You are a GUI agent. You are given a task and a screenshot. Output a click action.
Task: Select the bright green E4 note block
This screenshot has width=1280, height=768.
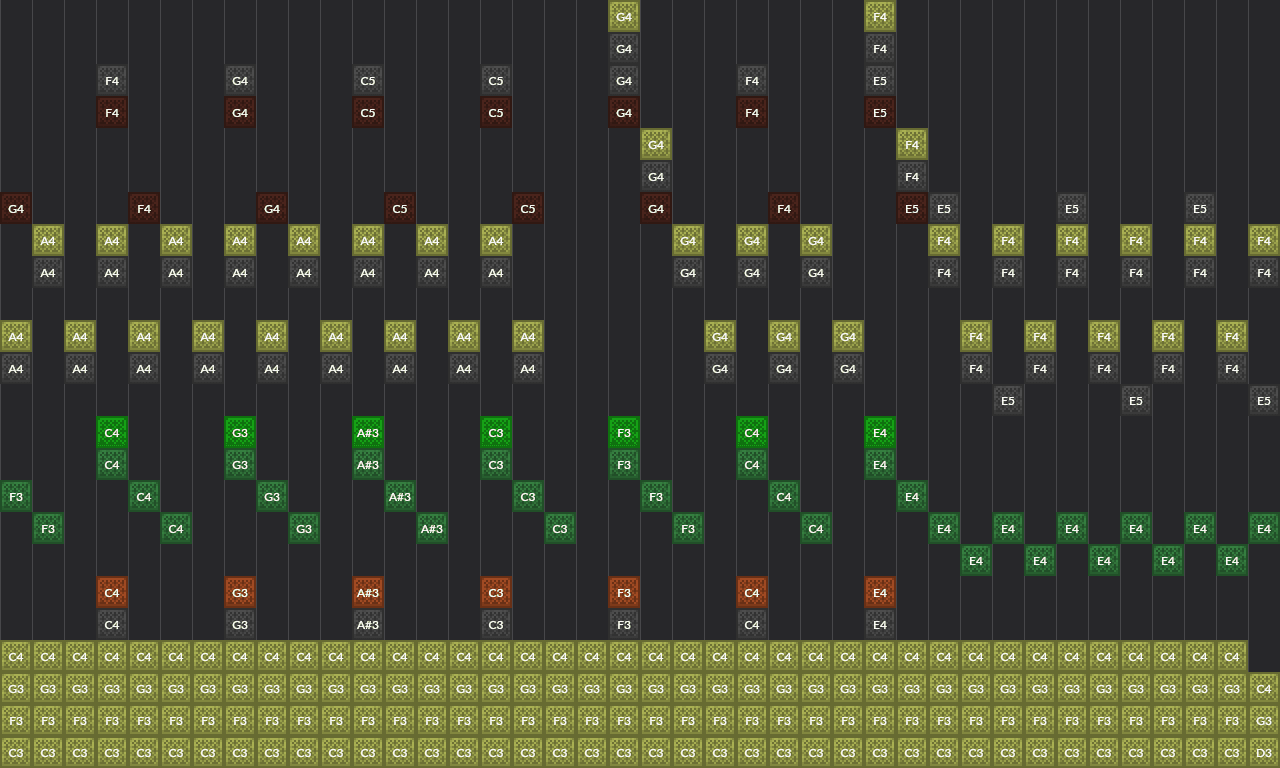pyautogui.click(x=880, y=433)
